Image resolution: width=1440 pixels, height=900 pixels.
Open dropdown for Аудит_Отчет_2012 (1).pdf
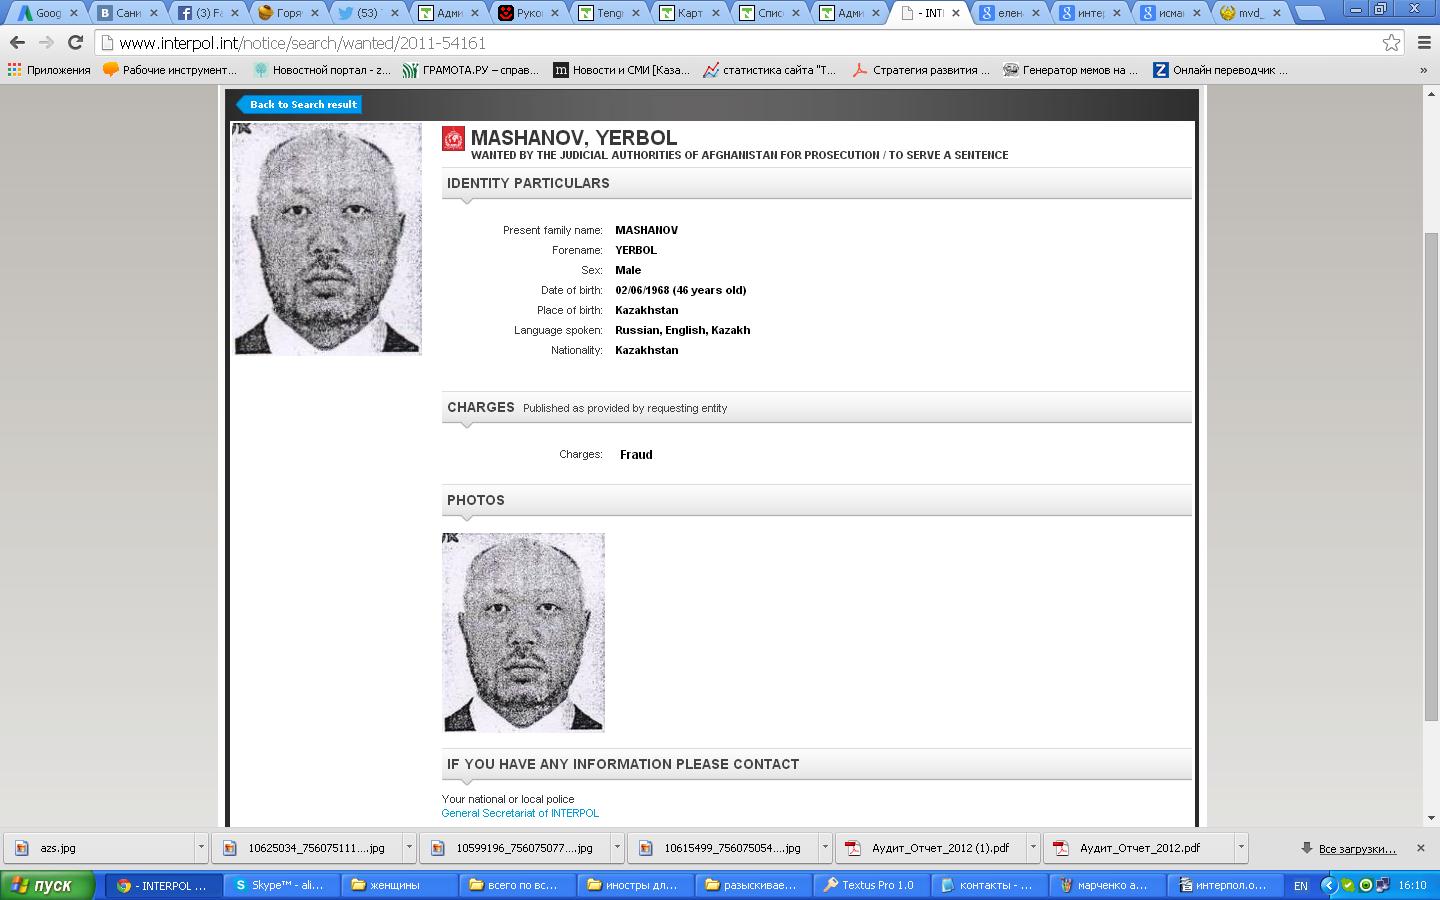pos(1033,847)
